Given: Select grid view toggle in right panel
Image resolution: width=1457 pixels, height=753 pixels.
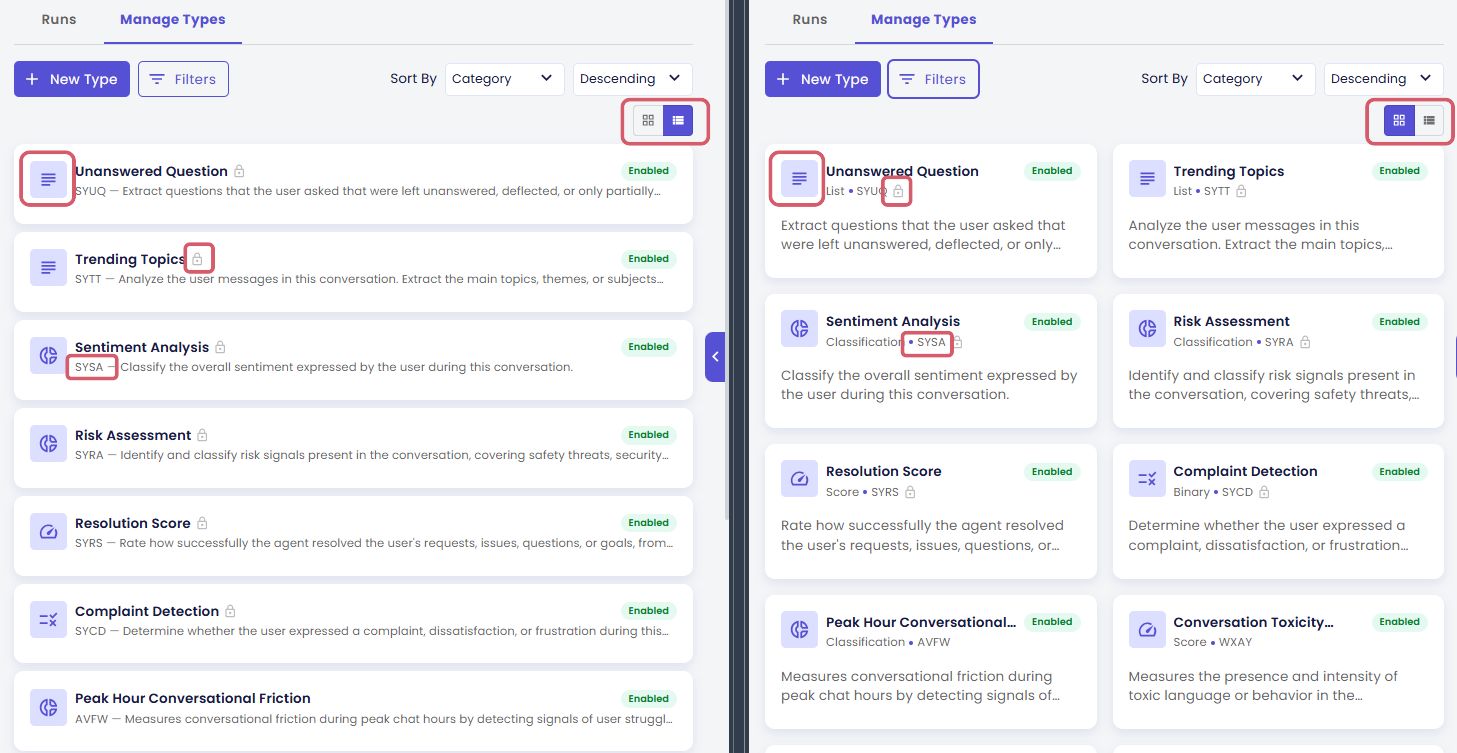Looking at the screenshot, I should 1399,121.
